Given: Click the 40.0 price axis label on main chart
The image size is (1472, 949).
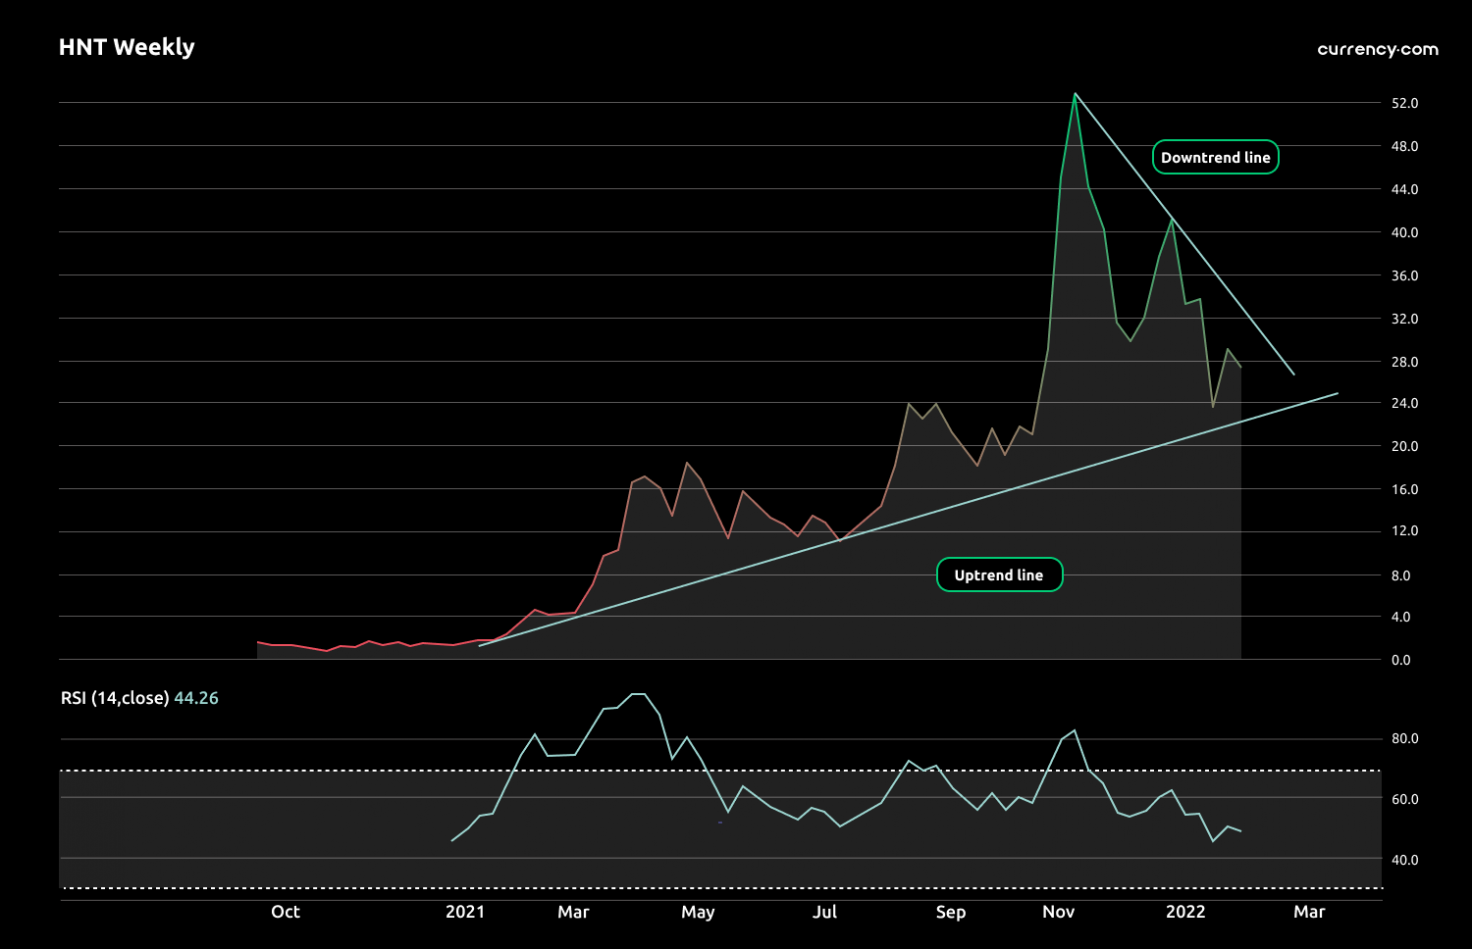Looking at the screenshot, I should (1404, 232).
